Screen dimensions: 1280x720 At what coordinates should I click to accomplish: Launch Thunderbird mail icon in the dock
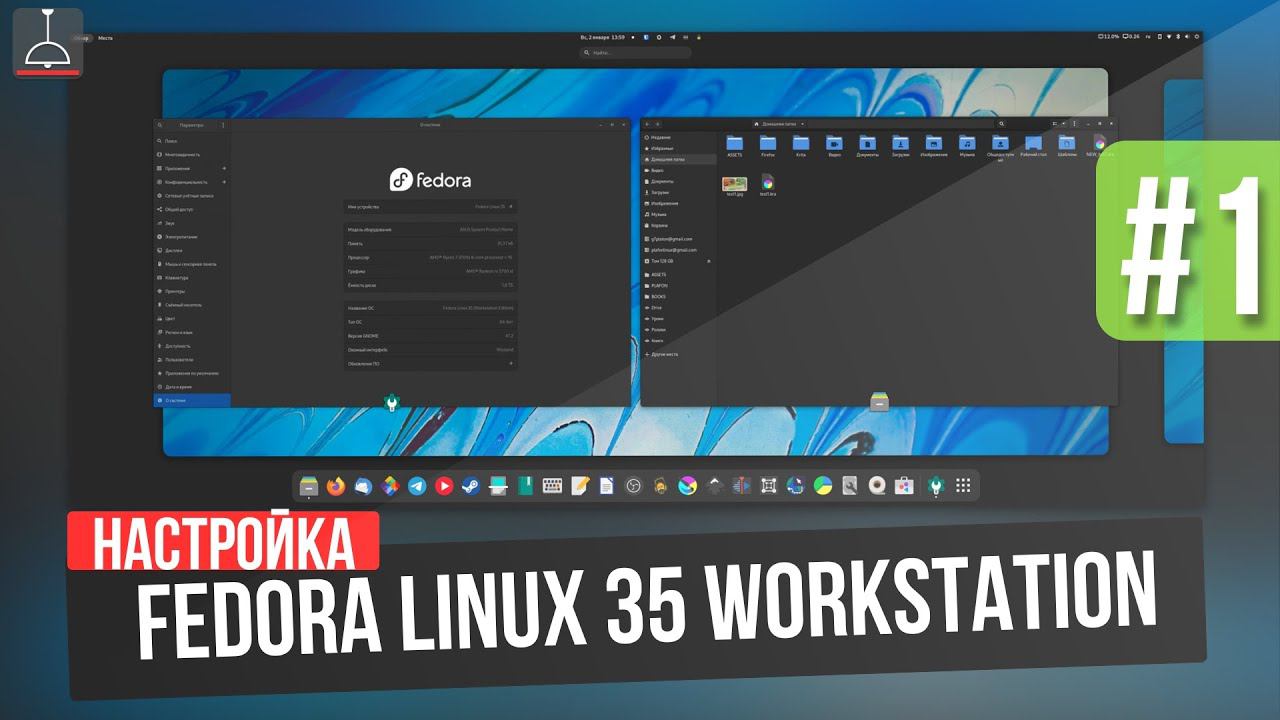(x=363, y=486)
